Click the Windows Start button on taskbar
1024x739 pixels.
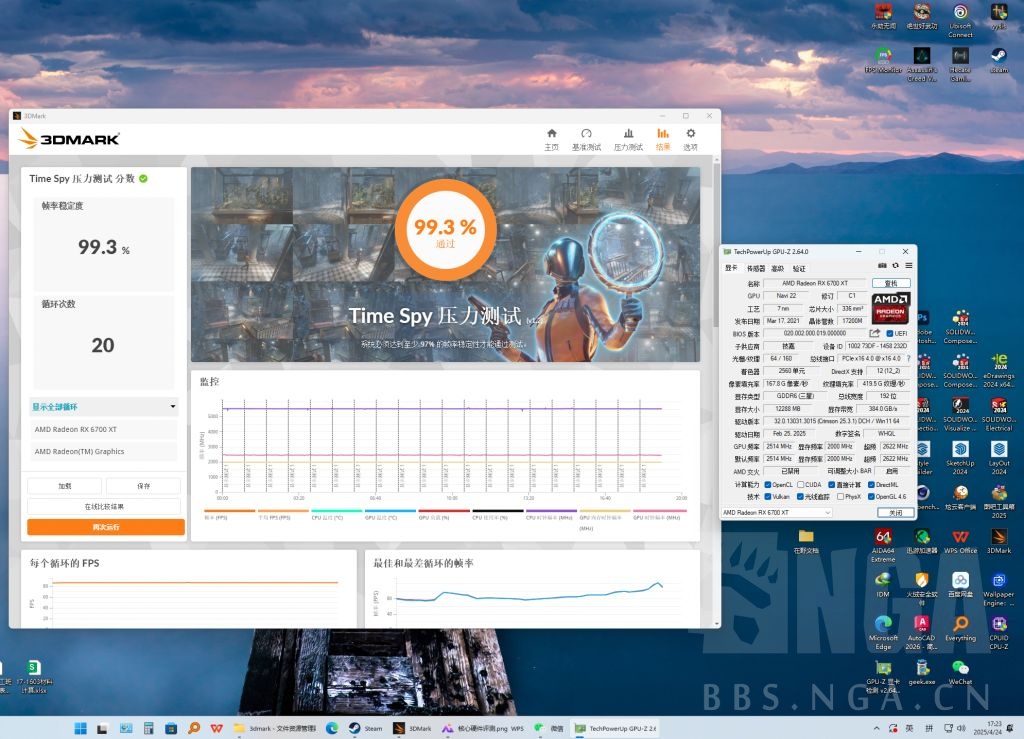pos(80,728)
